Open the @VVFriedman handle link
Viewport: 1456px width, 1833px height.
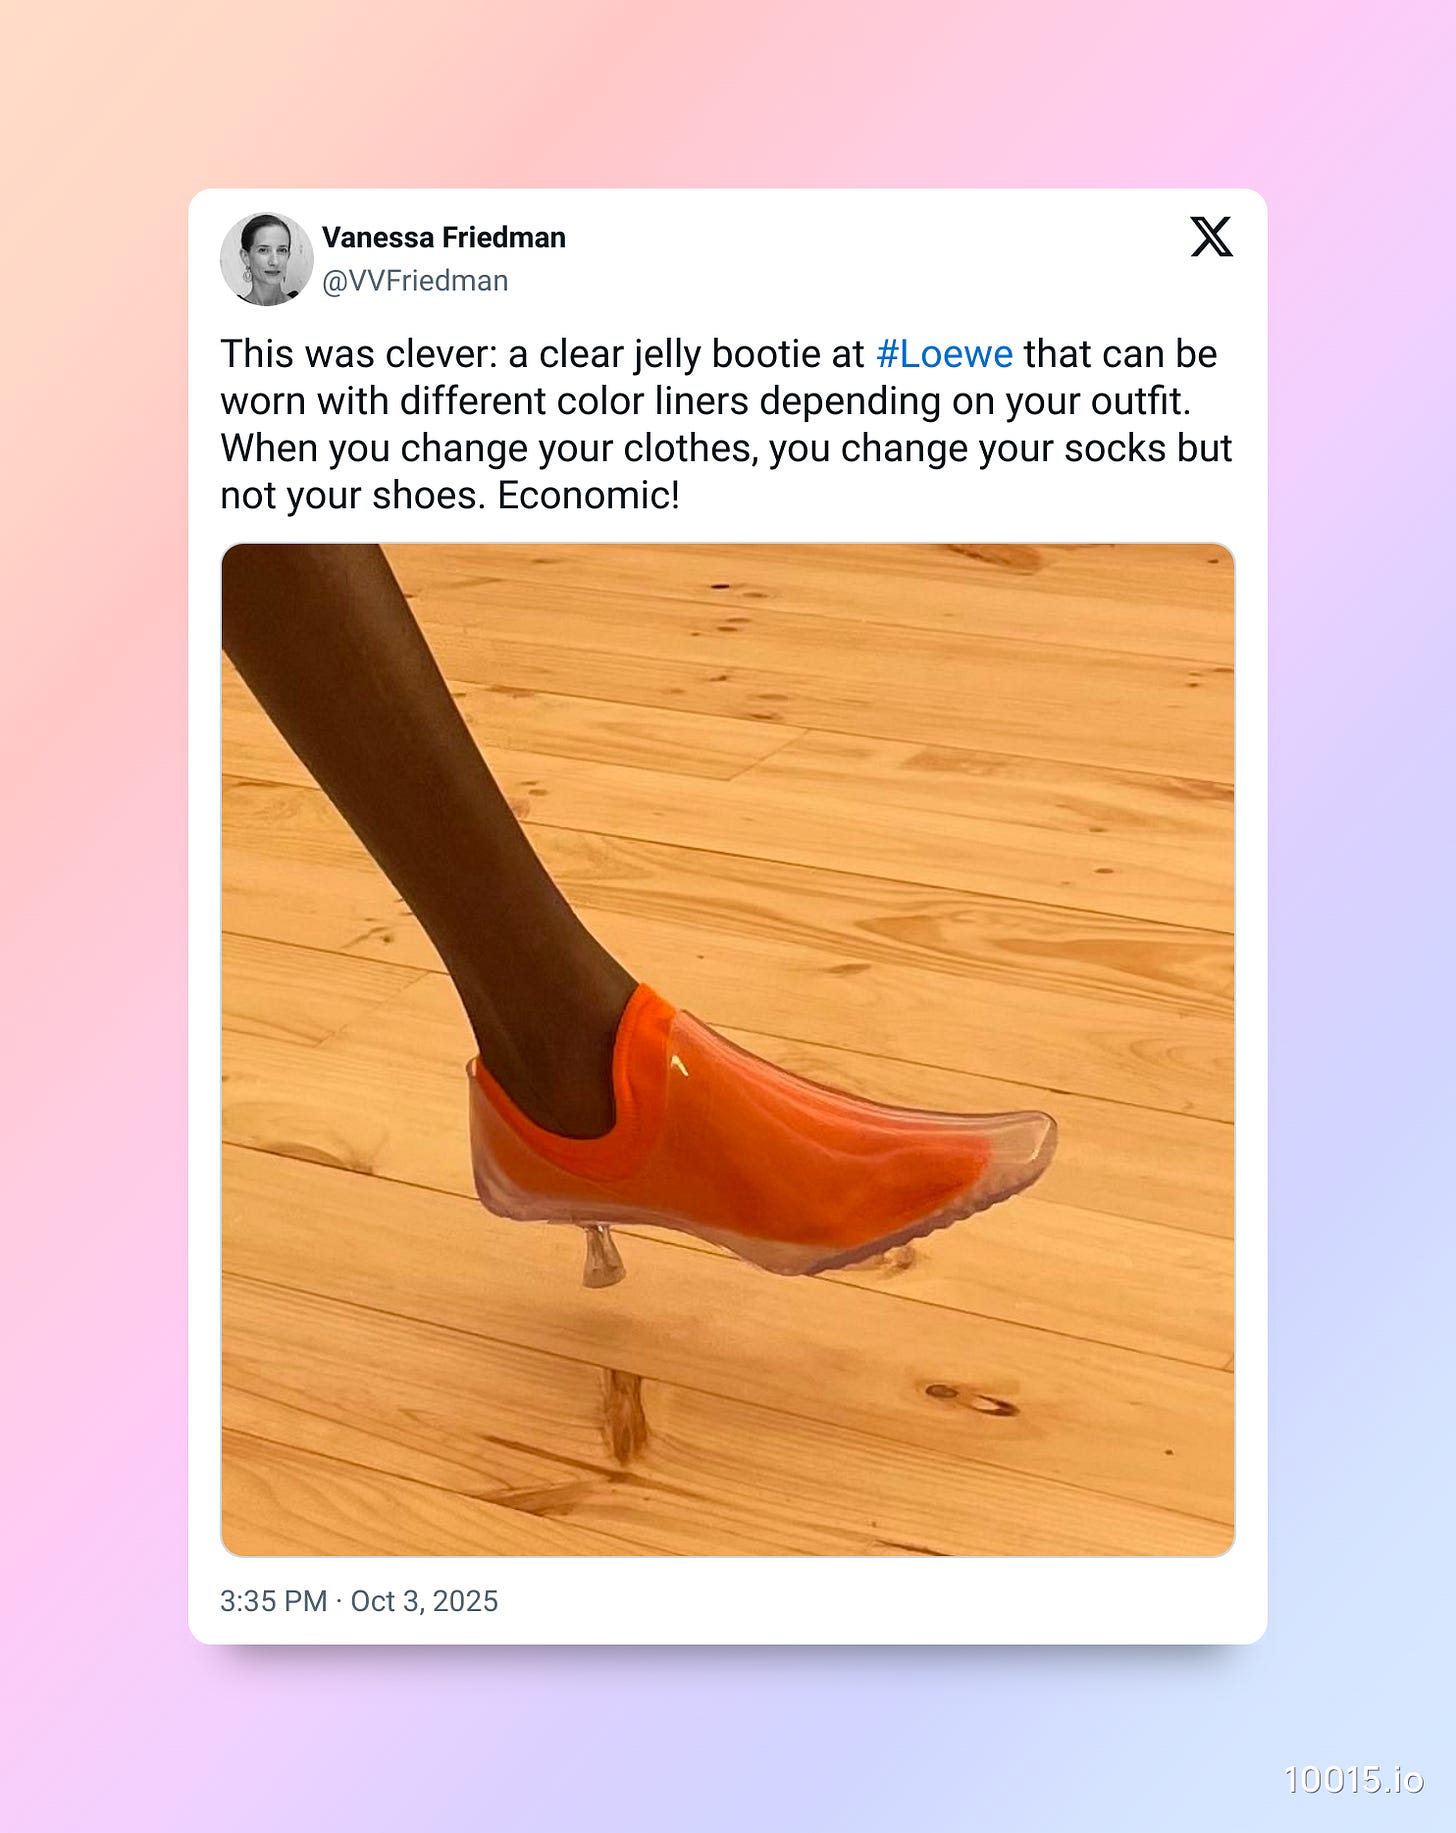(x=415, y=281)
